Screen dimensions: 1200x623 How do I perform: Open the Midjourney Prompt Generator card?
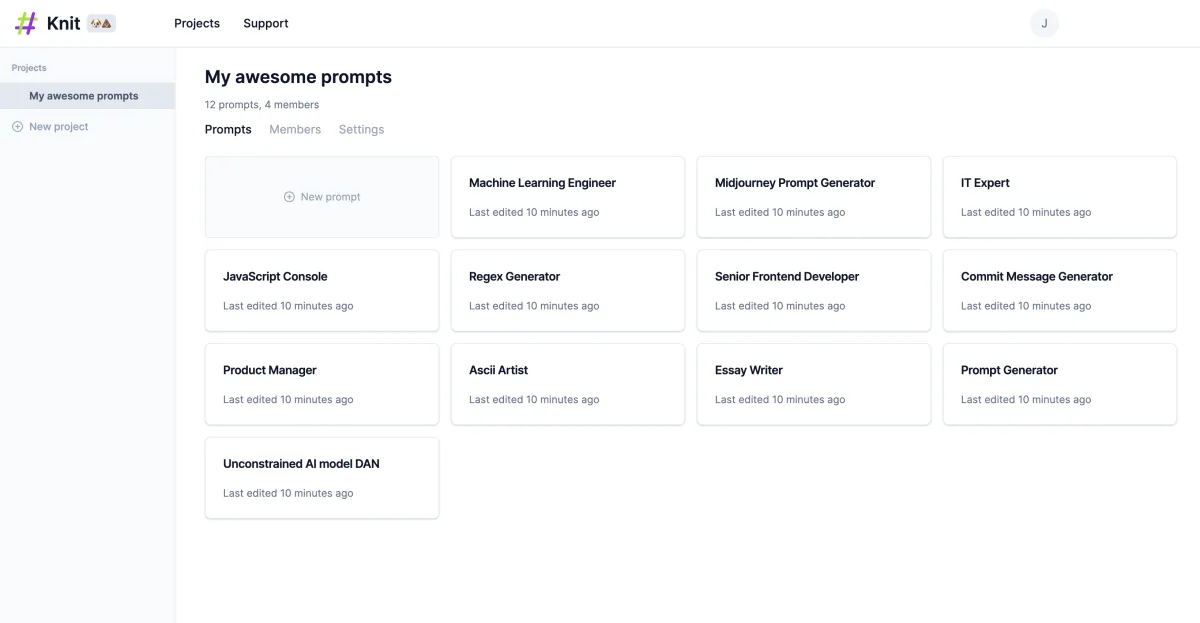(x=814, y=197)
